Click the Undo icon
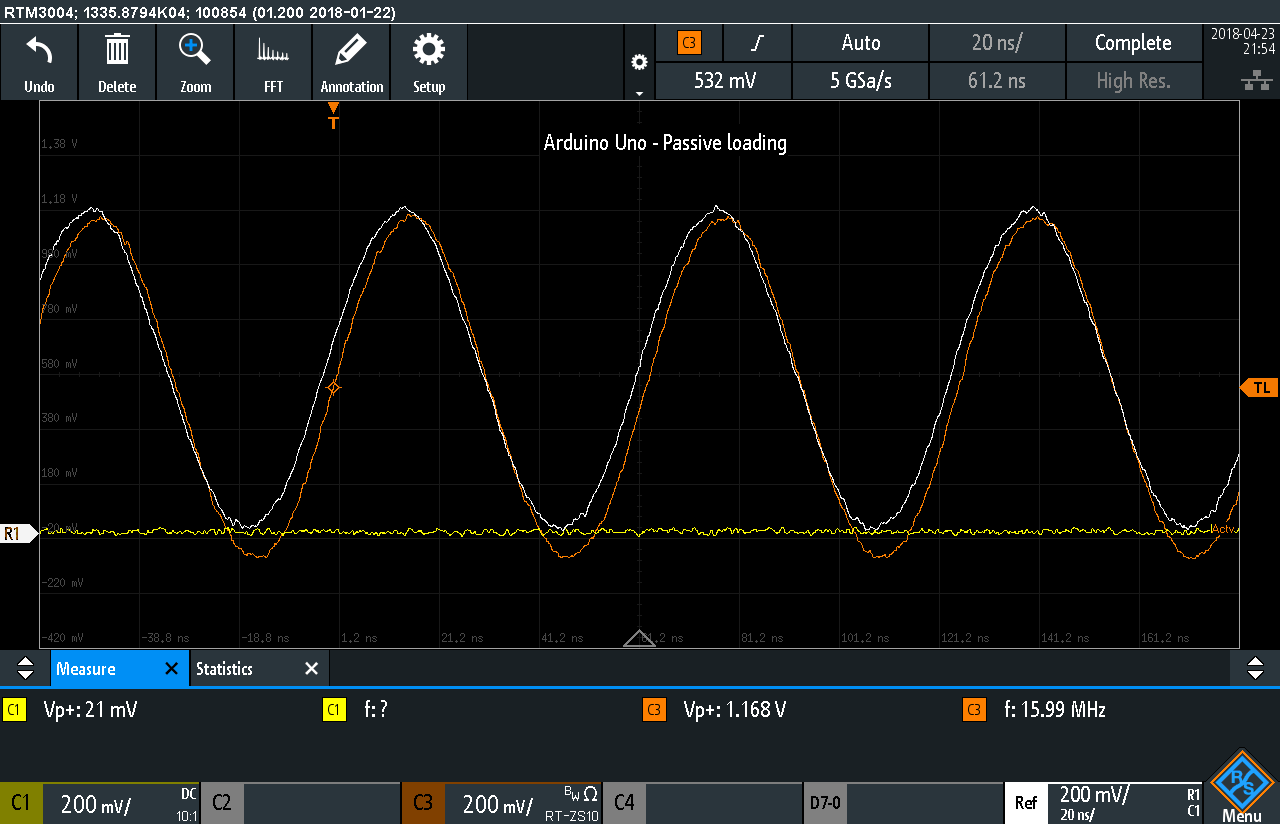Image resolution: width=1280 pixels, height=824 pixels. 39,62
